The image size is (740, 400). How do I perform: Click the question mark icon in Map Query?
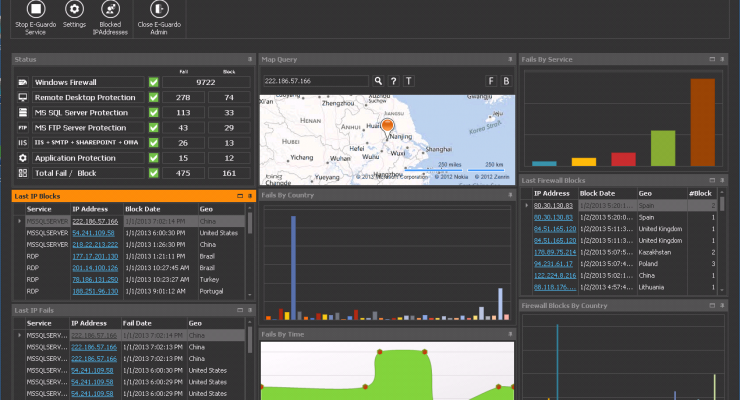[x=394, y=81]
